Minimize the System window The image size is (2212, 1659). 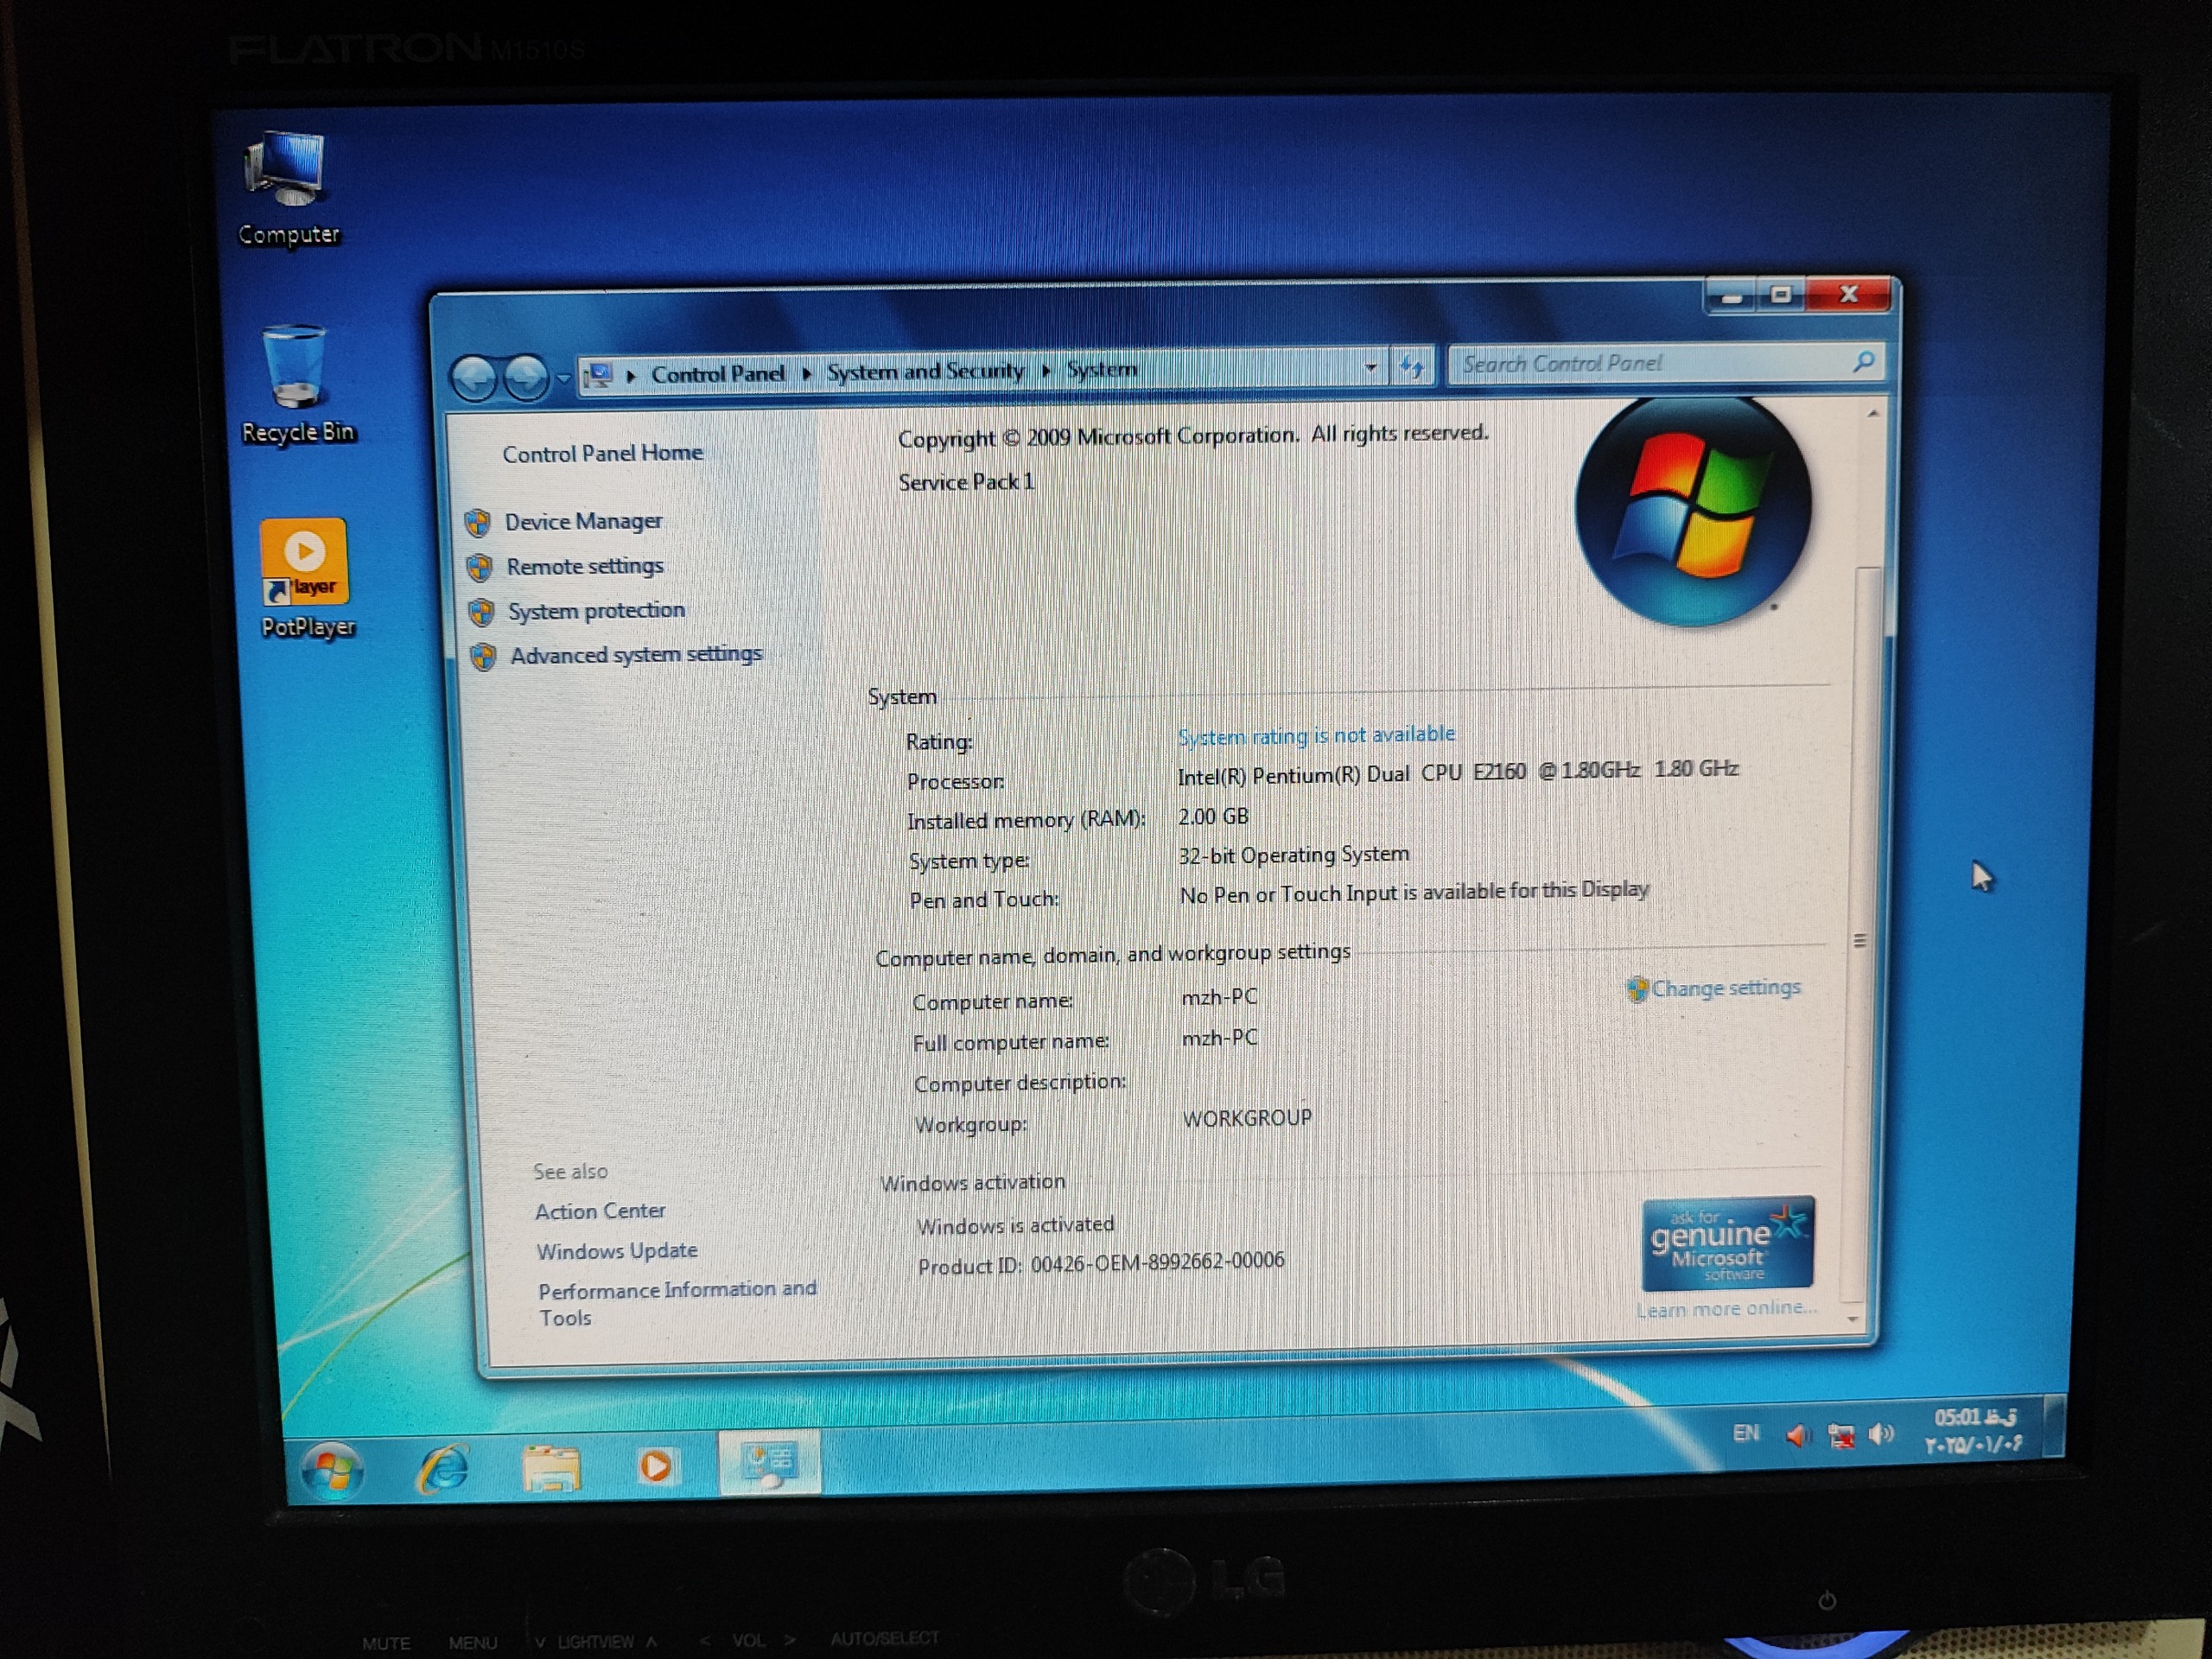pos(1732,297)
